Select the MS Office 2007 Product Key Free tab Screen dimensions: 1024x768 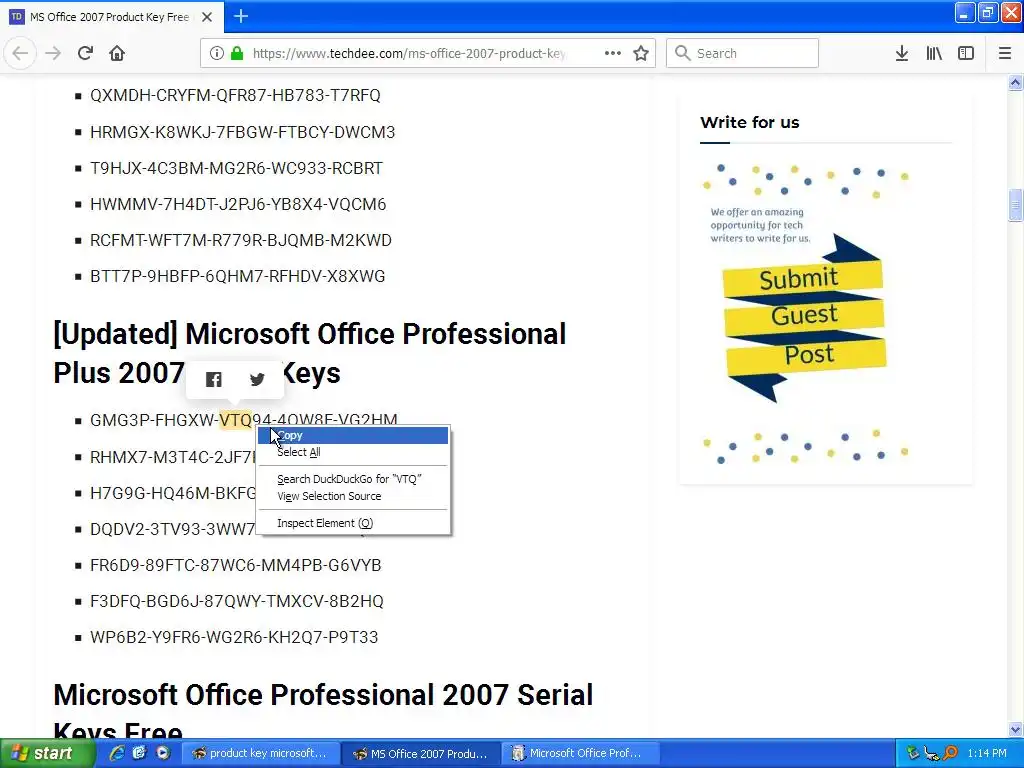(x=112, y=17)
